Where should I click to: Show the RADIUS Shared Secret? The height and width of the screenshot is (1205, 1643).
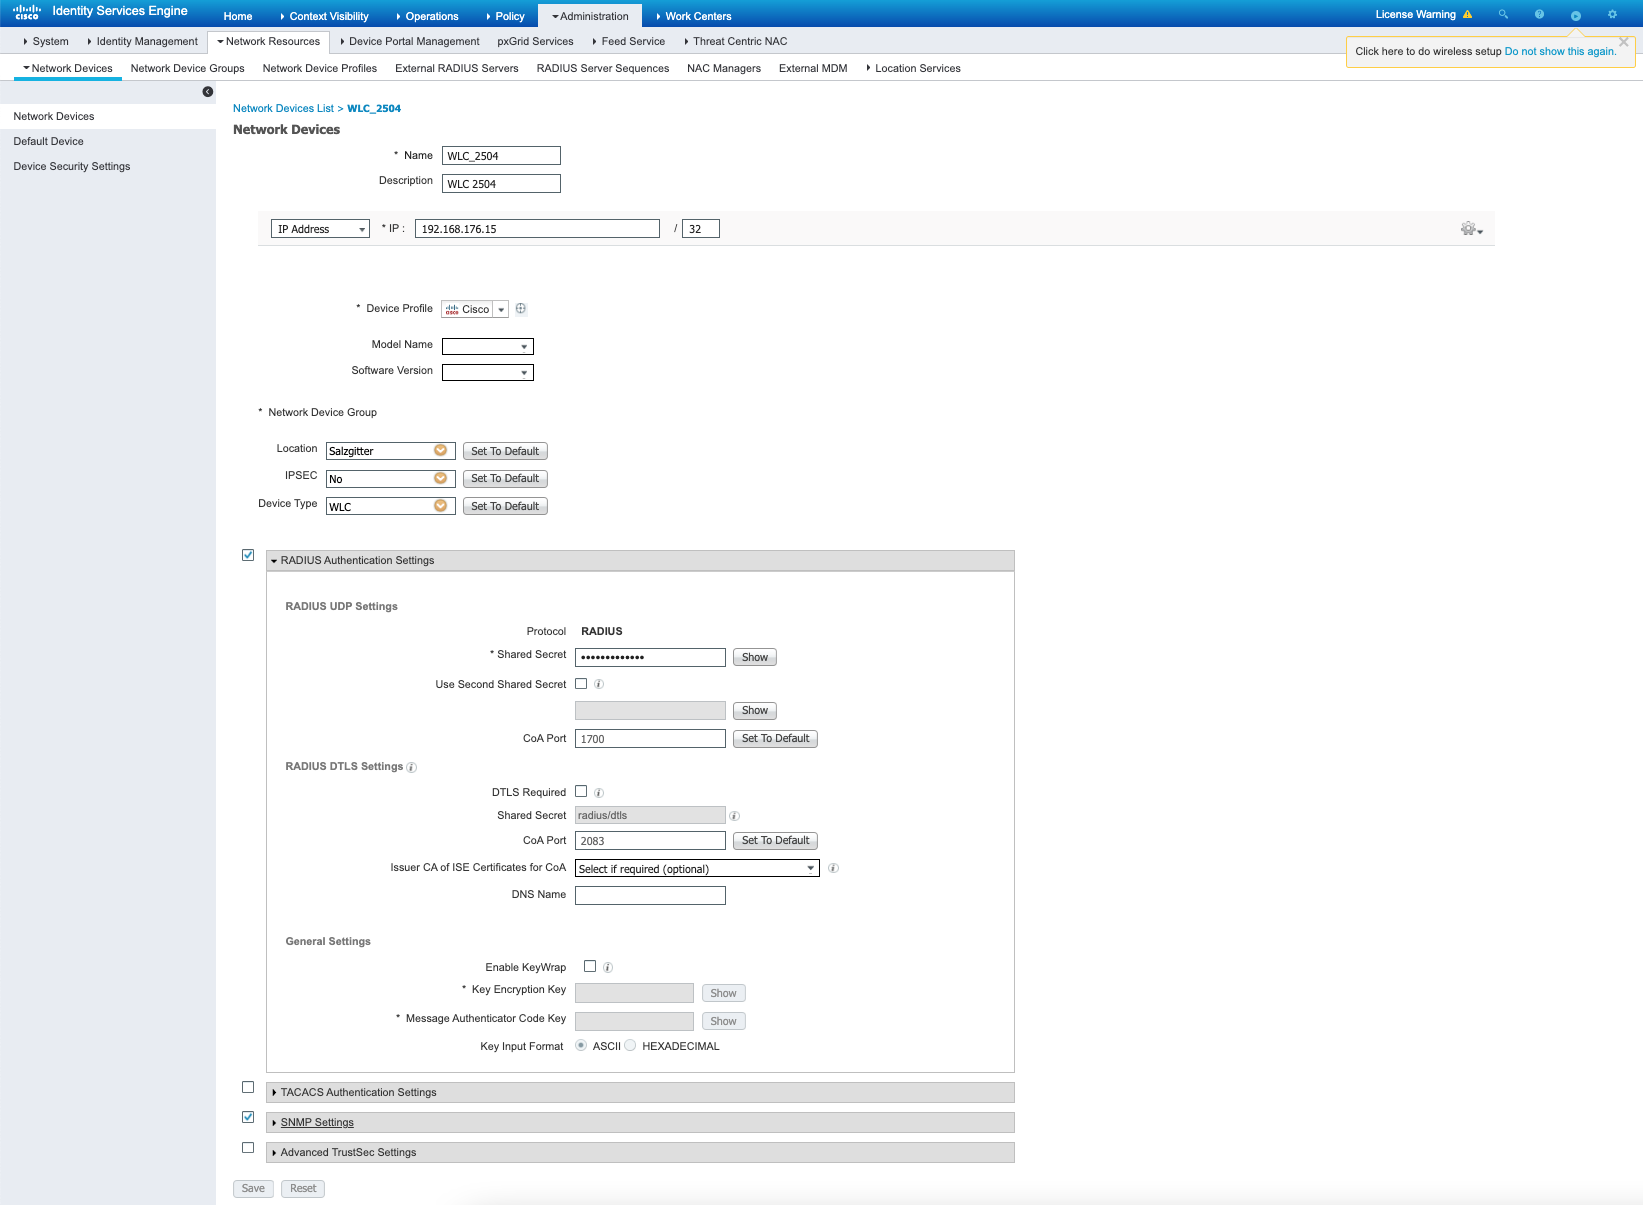[x=755, y=658]
